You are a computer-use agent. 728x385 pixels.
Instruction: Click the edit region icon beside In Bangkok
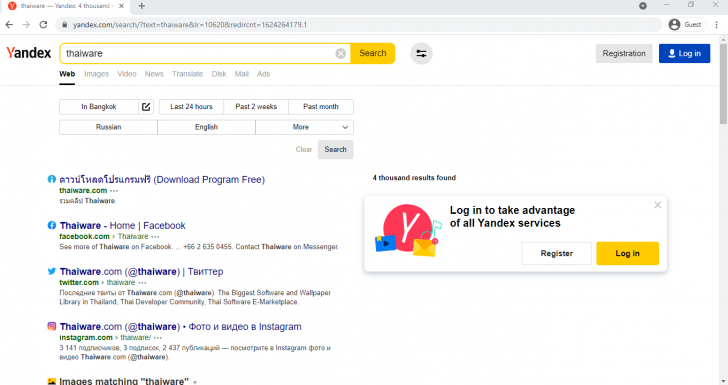tap(146, 107)
